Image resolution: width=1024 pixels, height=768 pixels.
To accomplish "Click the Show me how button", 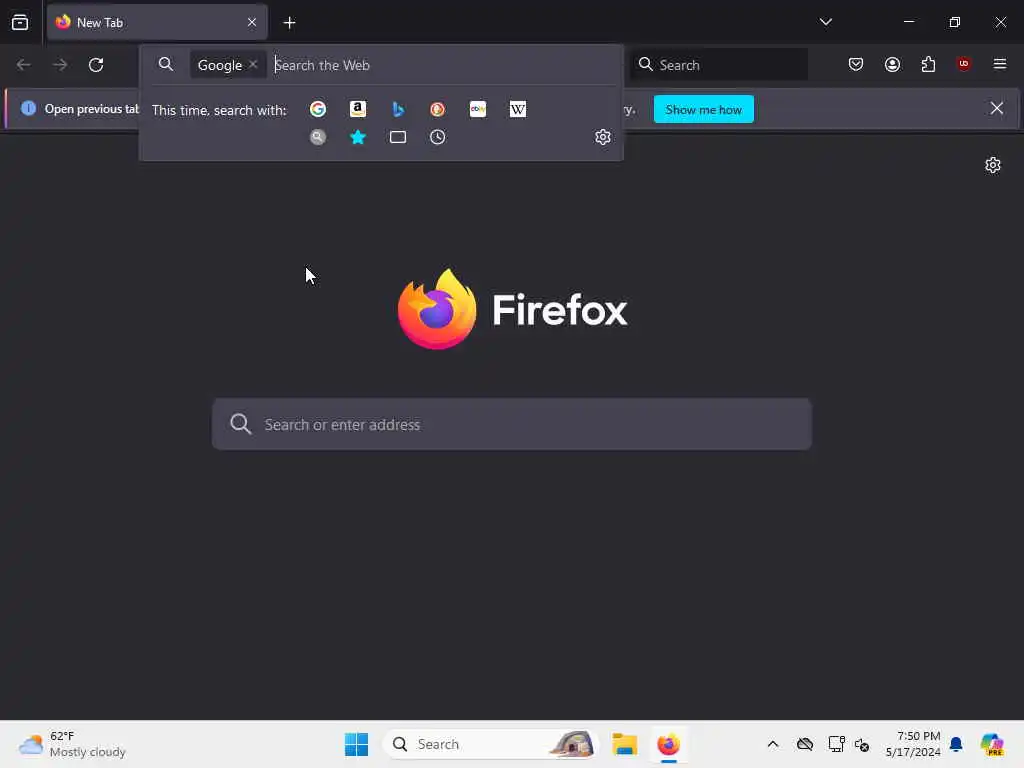I will (703, 109).
